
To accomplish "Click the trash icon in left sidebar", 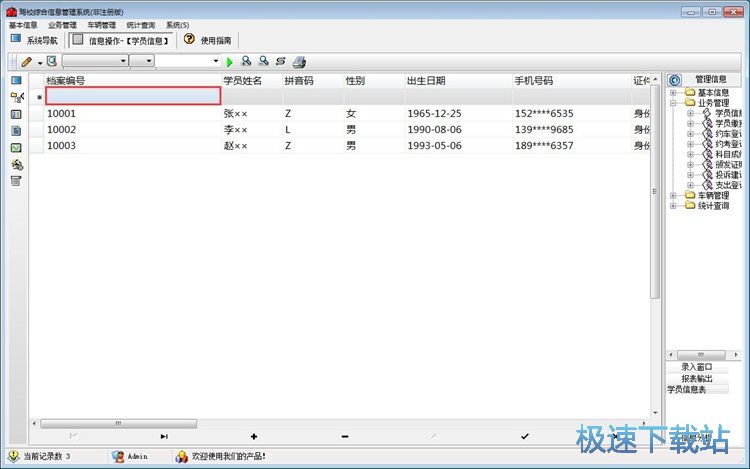I will (16, 181).
